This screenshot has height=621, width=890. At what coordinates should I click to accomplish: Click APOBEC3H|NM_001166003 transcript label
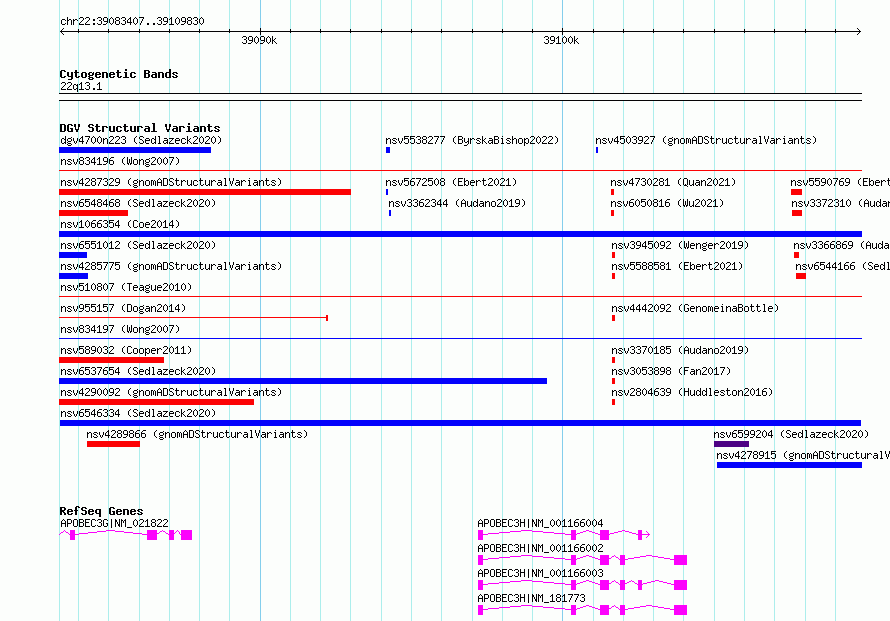pos(540,573)
